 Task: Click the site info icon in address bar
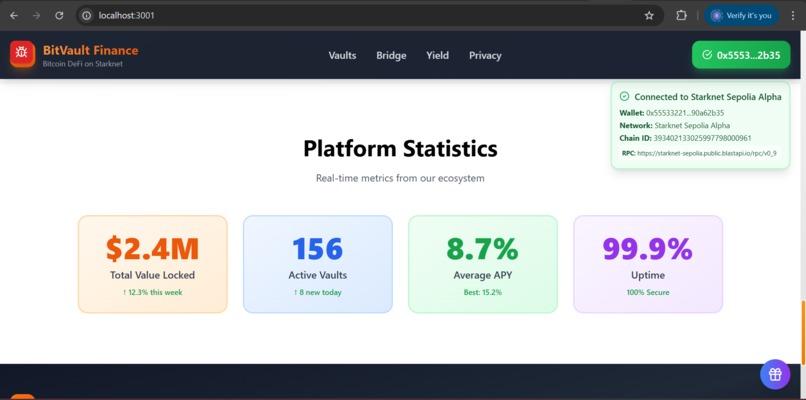coord(87,15)
